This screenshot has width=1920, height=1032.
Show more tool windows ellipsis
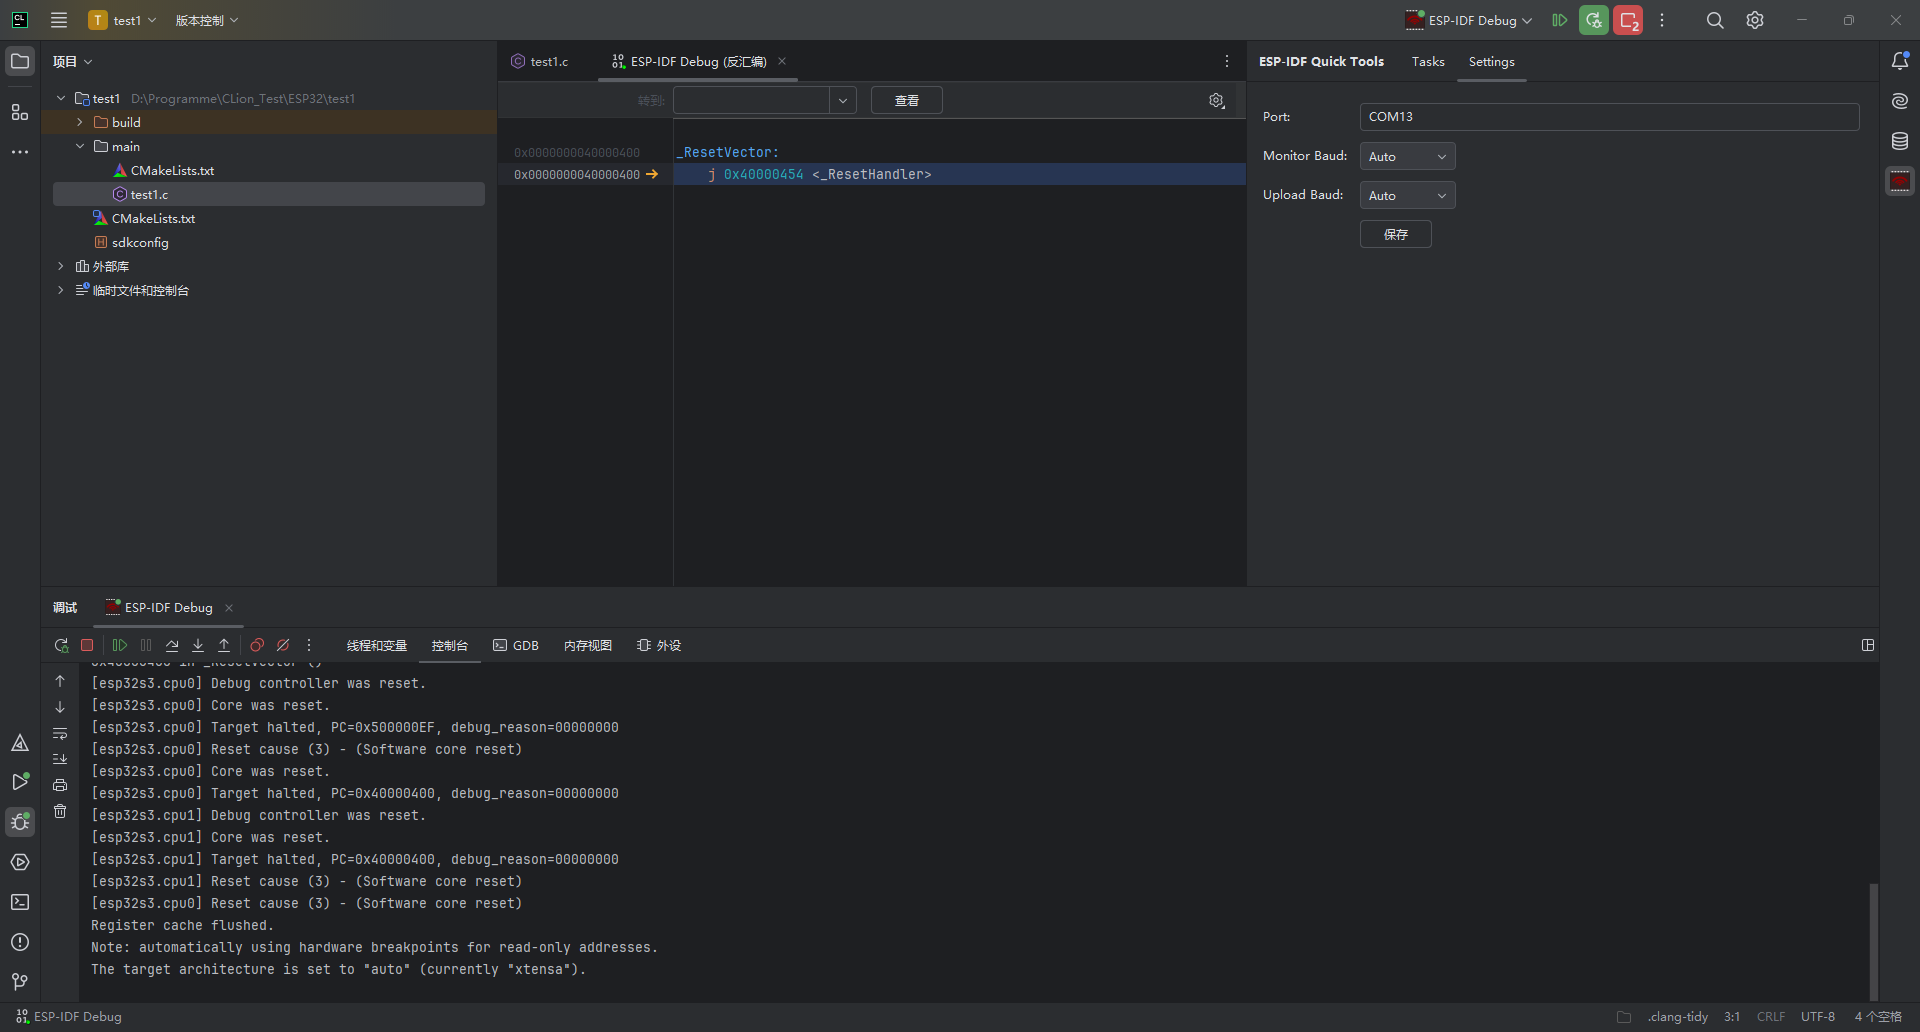[x=20, y=152]
